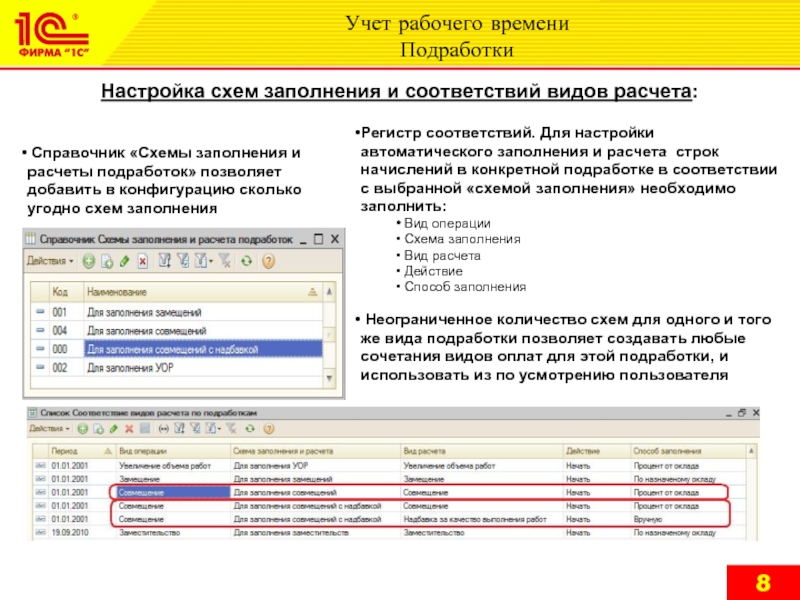Expand filter history dropdown arrow in Список toolbar
The image size is (800, 600).
pos(219,429)
